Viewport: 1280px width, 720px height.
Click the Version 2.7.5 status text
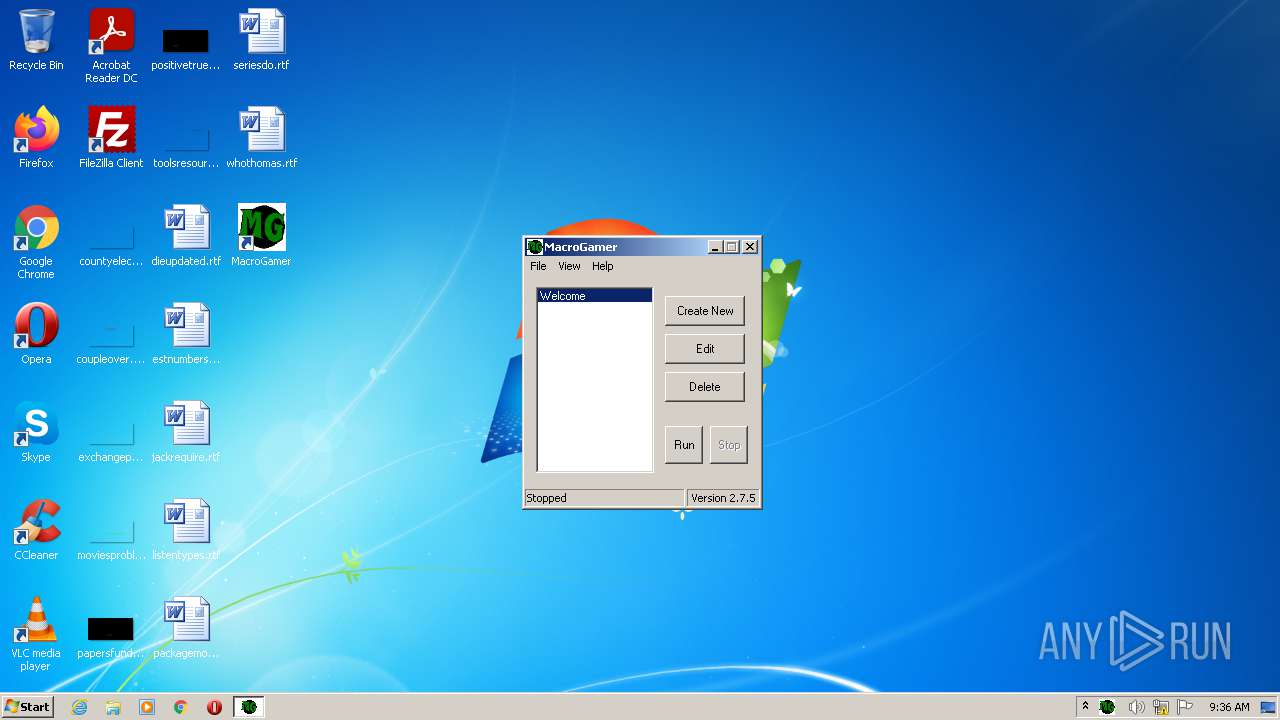pos(723,498)
